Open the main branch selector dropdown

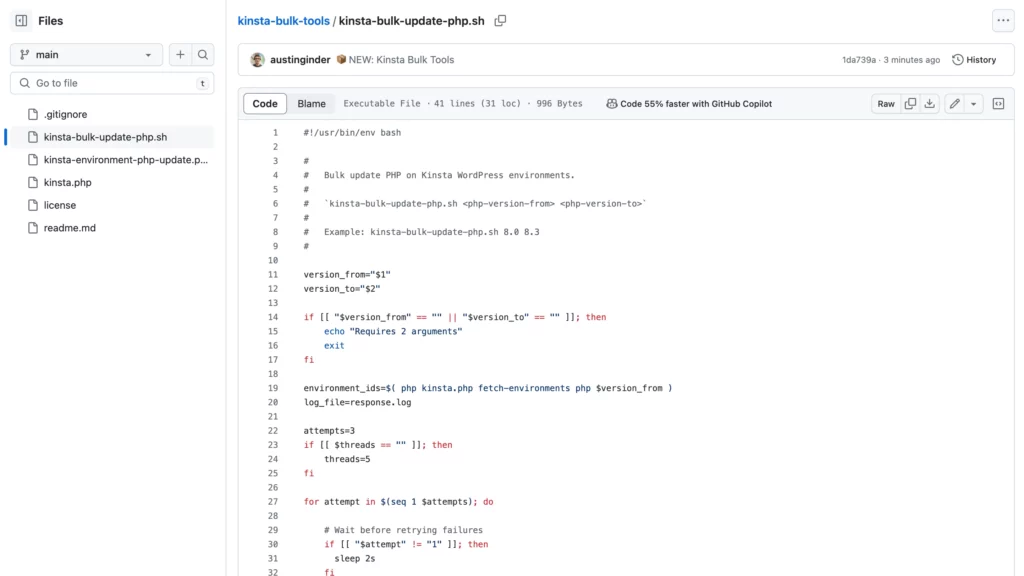[86, 55]
